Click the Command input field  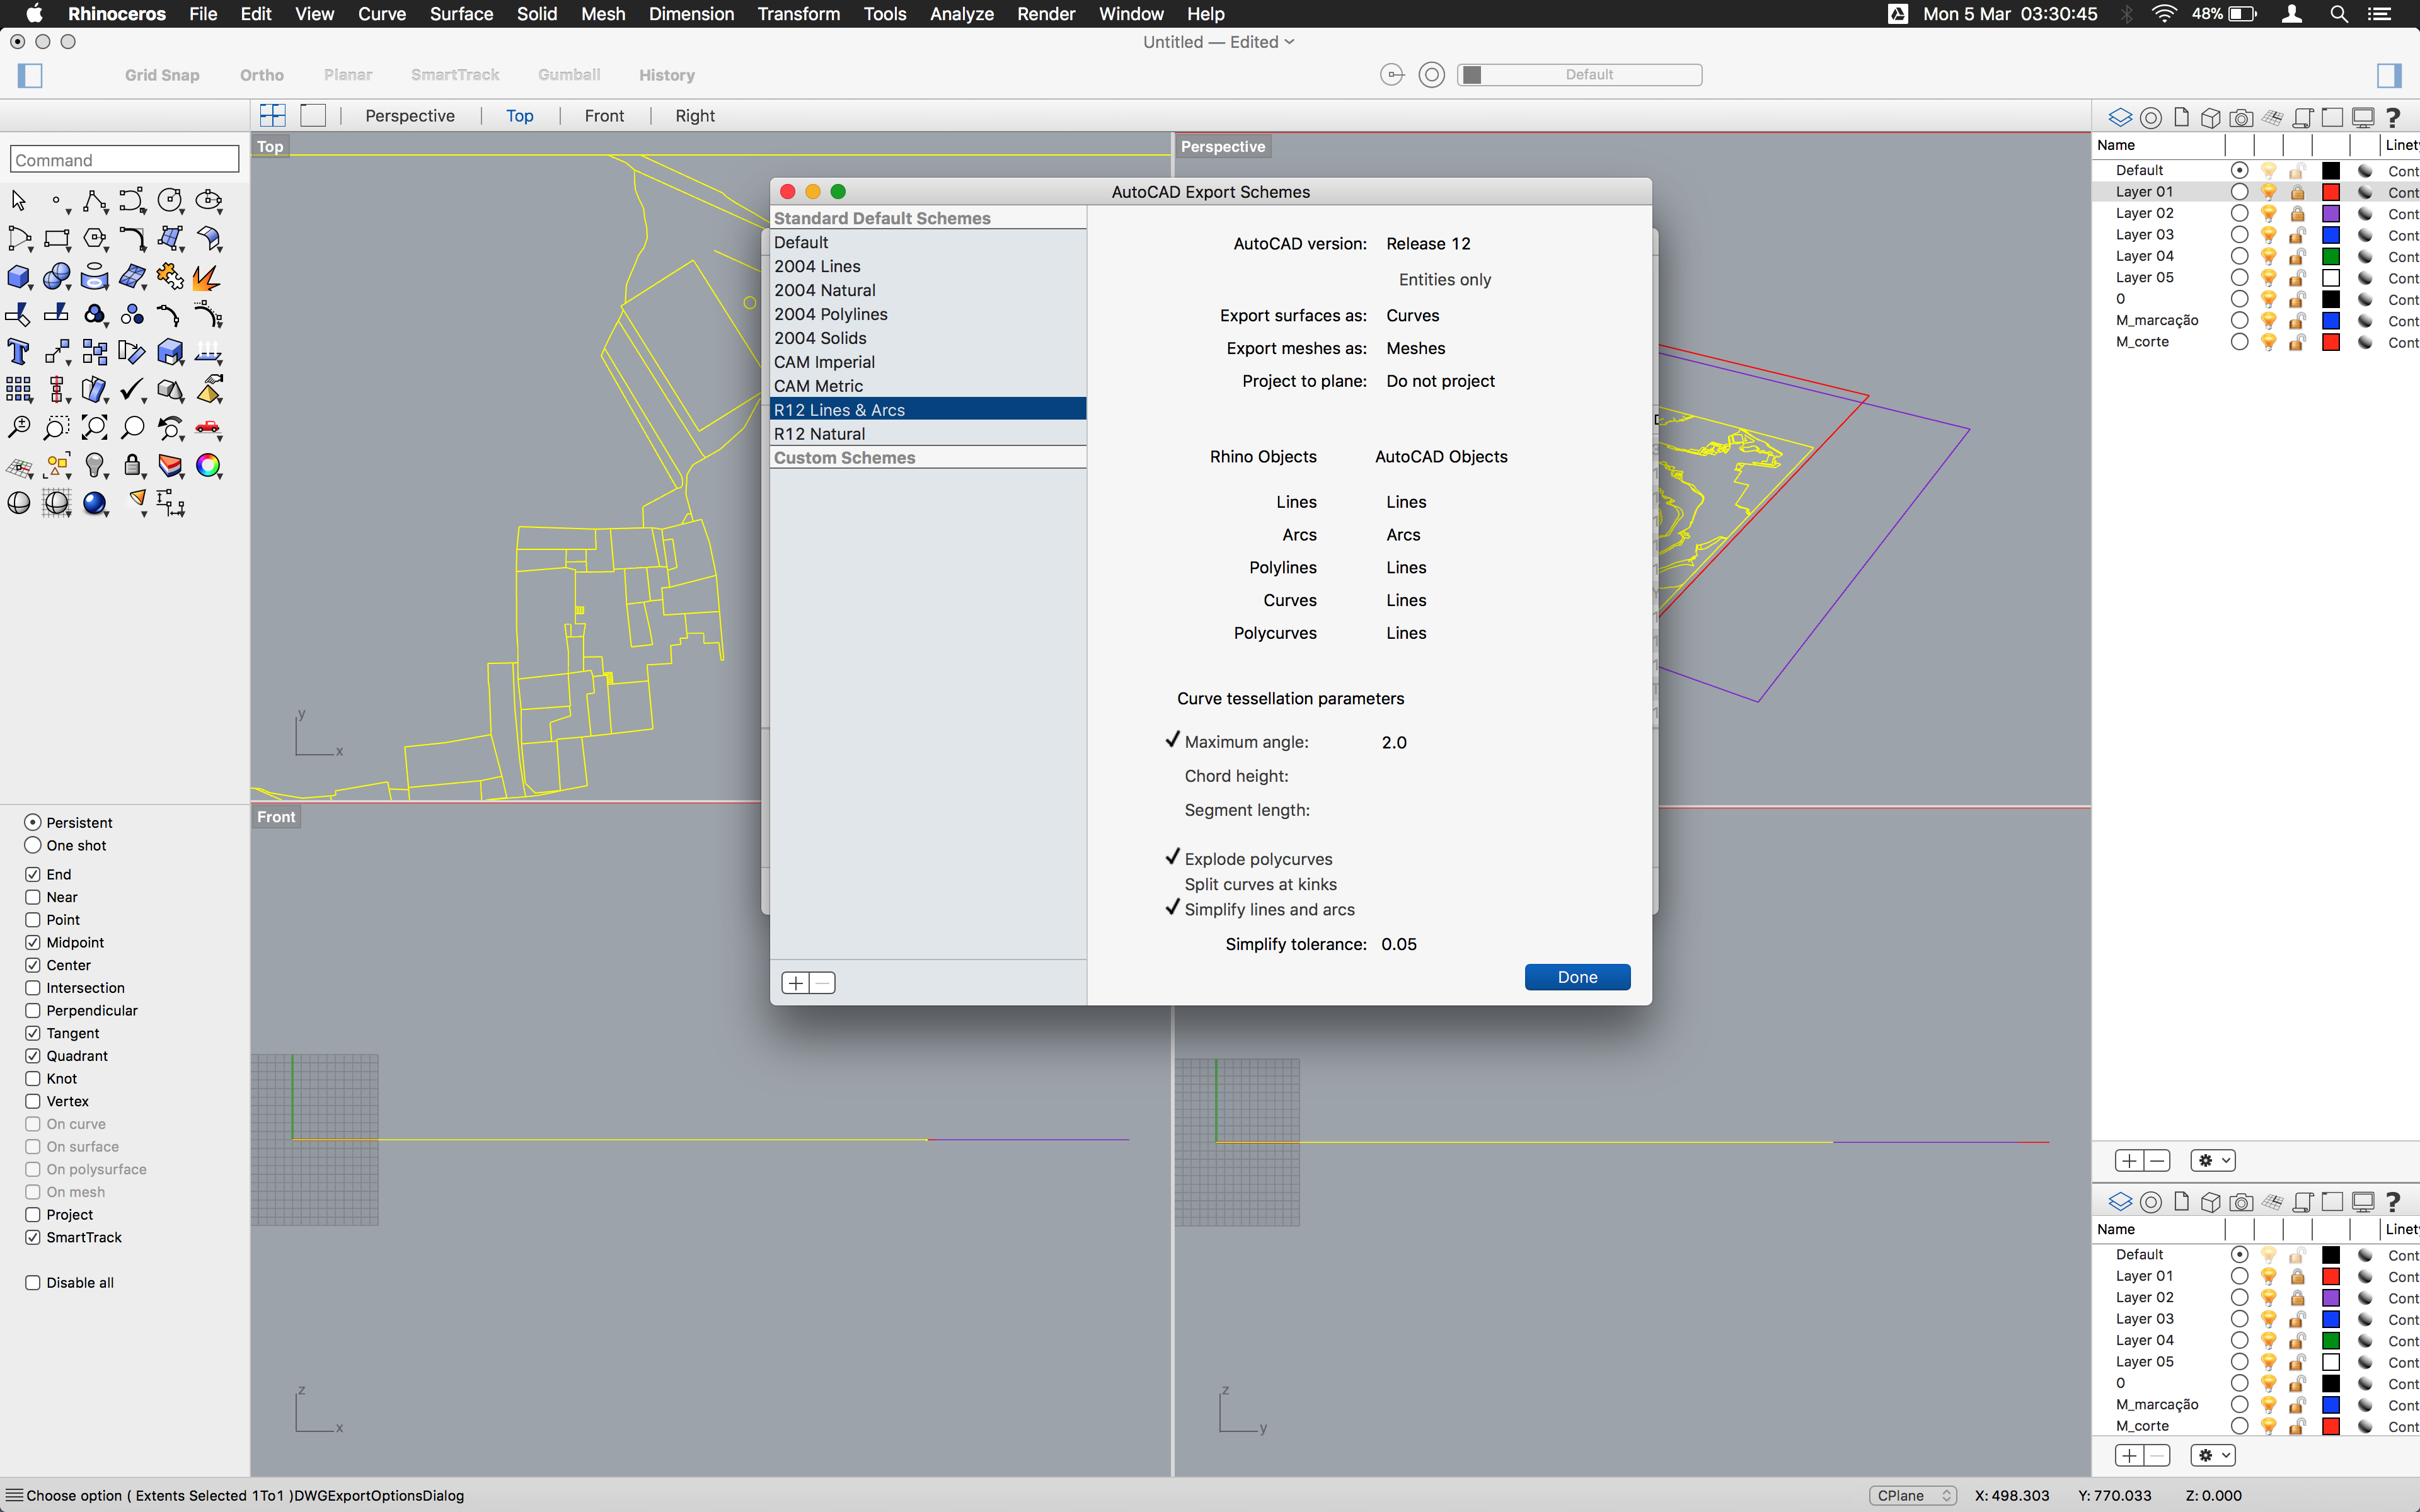[125, 160]
